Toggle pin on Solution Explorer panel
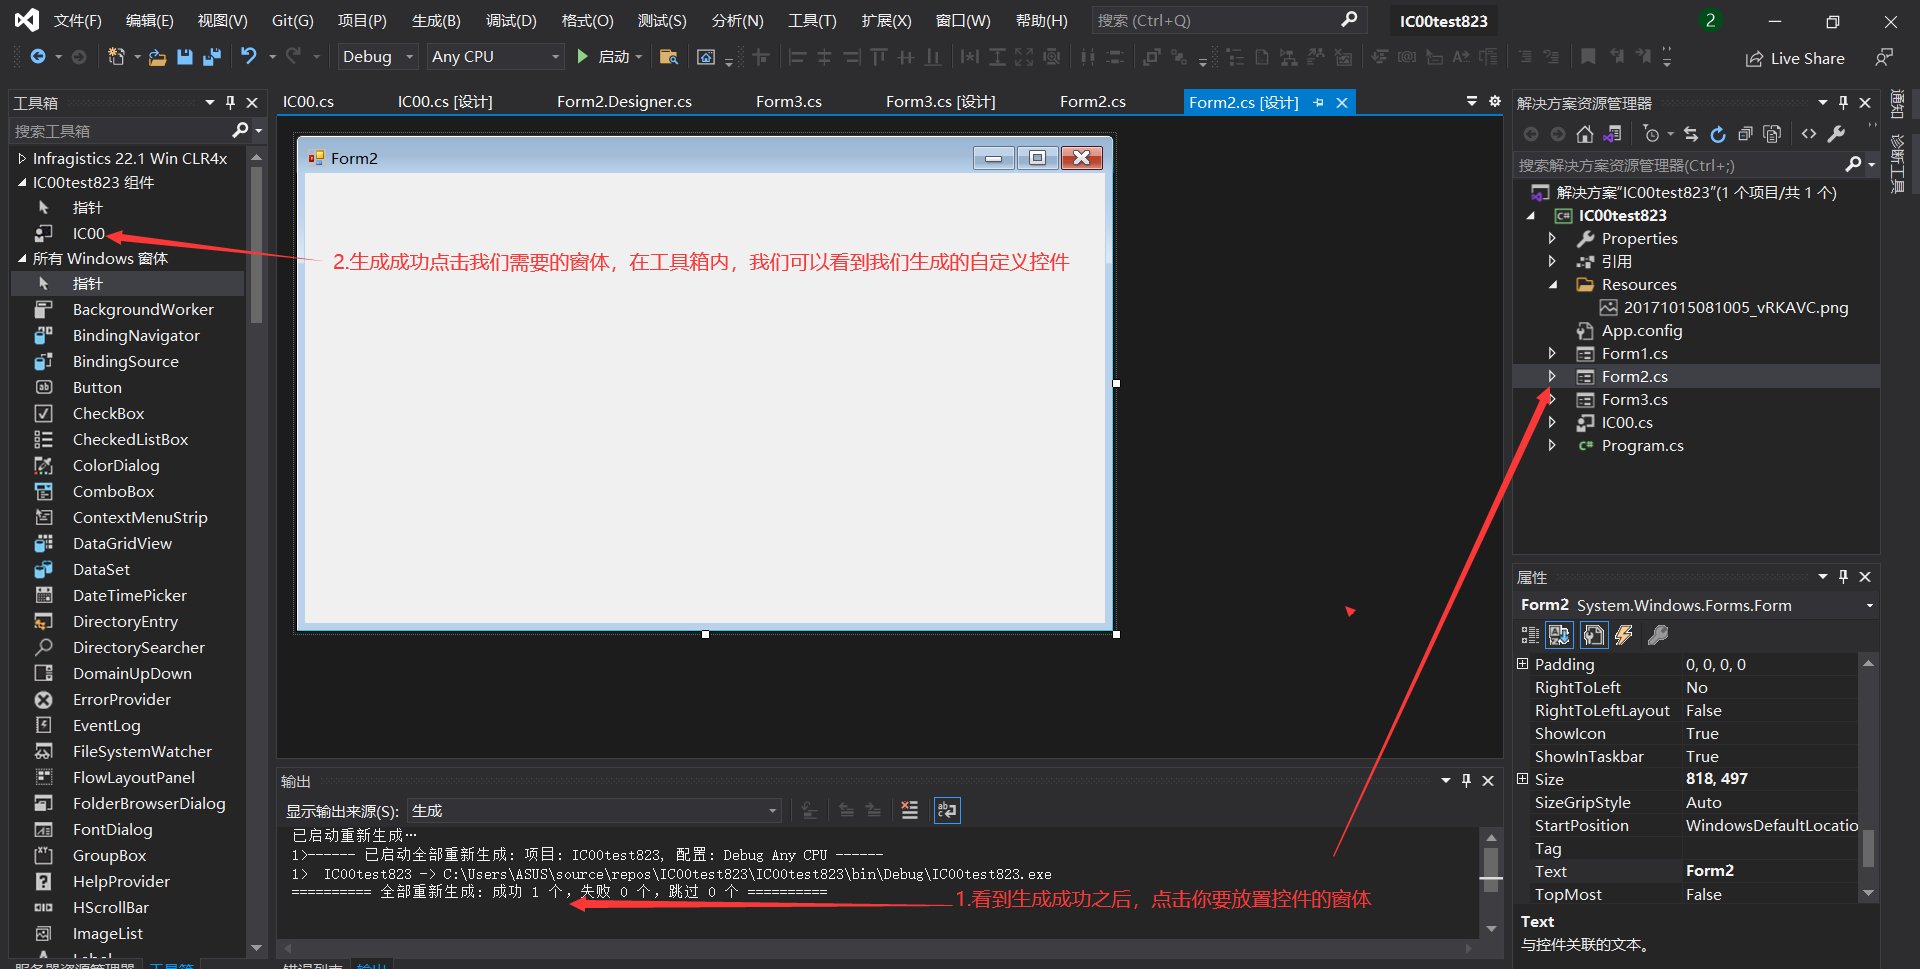 (1844, 103)
